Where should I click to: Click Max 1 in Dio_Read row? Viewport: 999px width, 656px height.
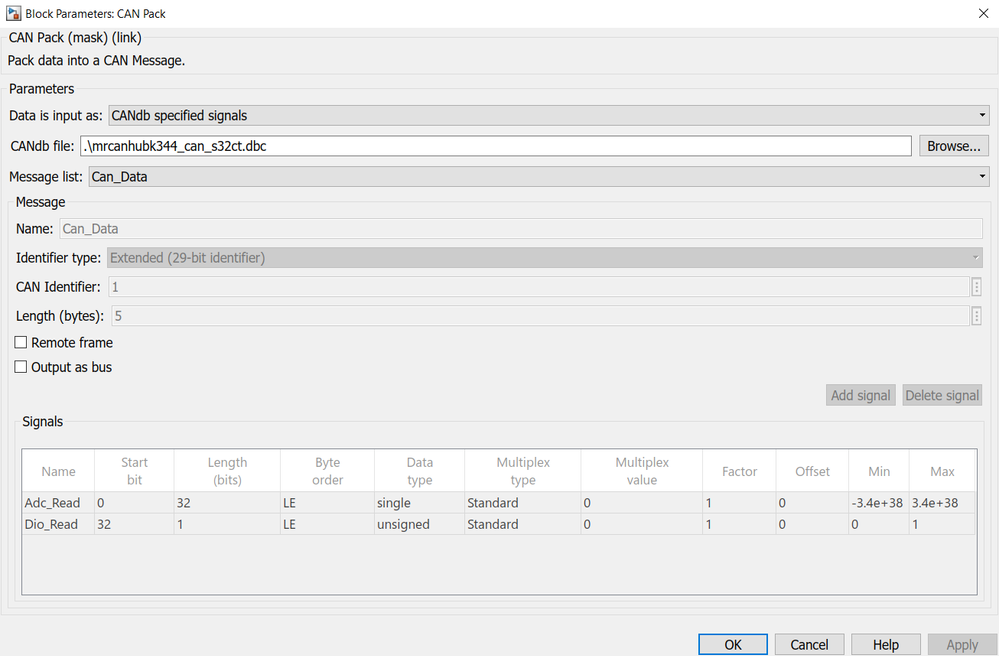942,524
